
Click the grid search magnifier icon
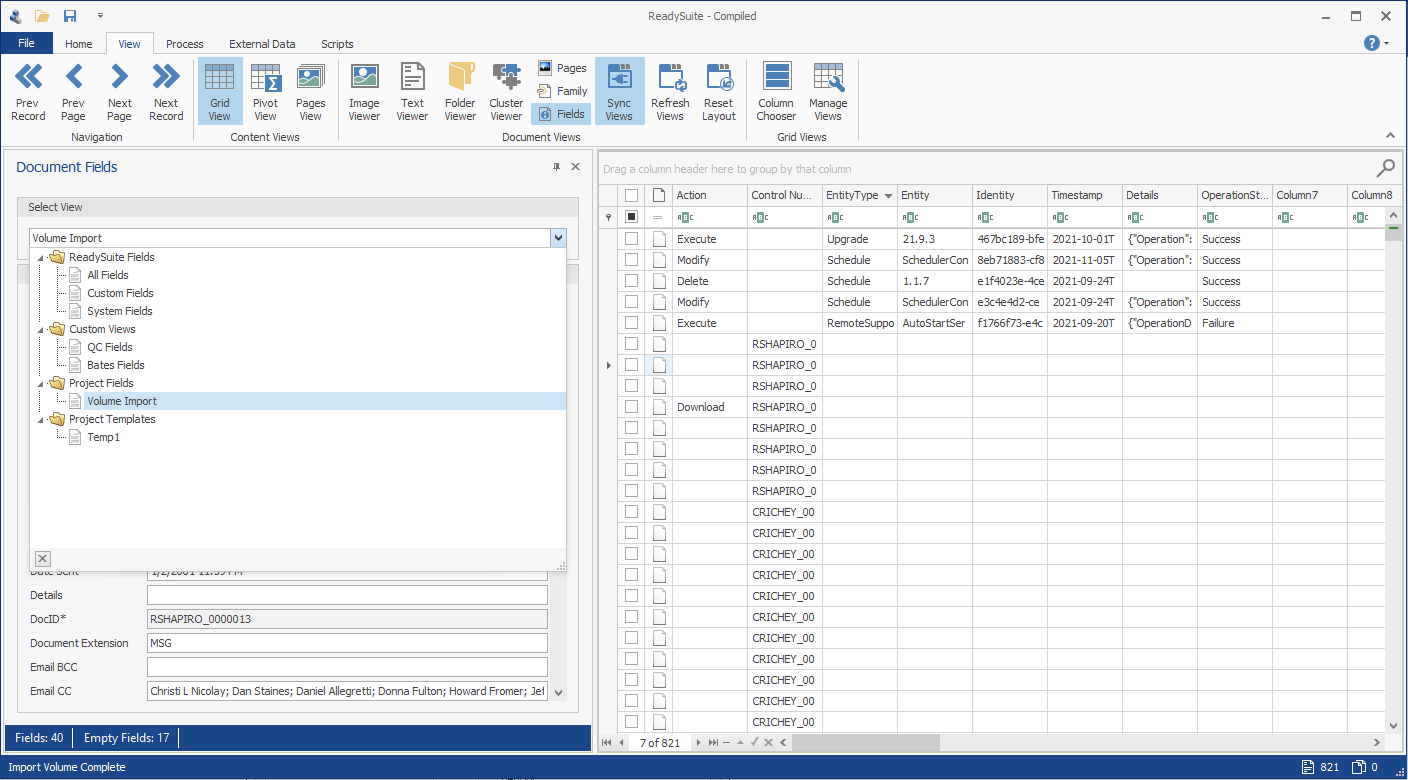click(1386, 168)
